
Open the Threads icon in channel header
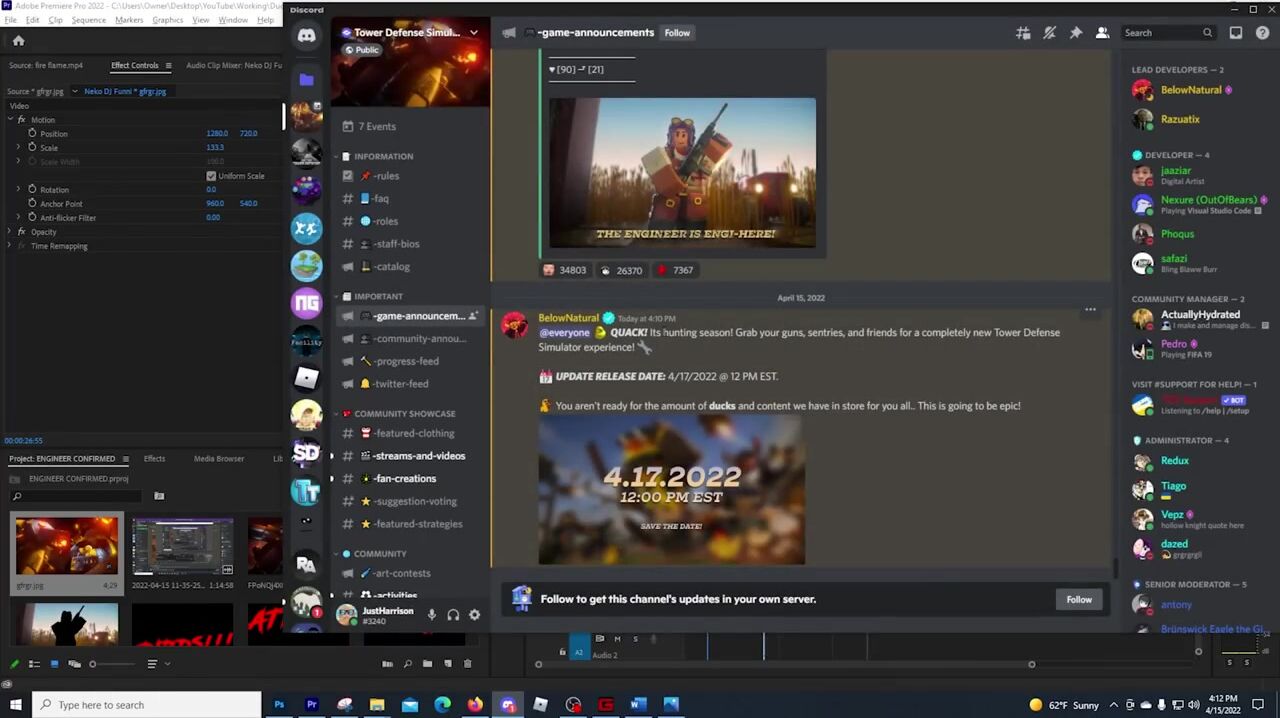(x=1023, y=33)
